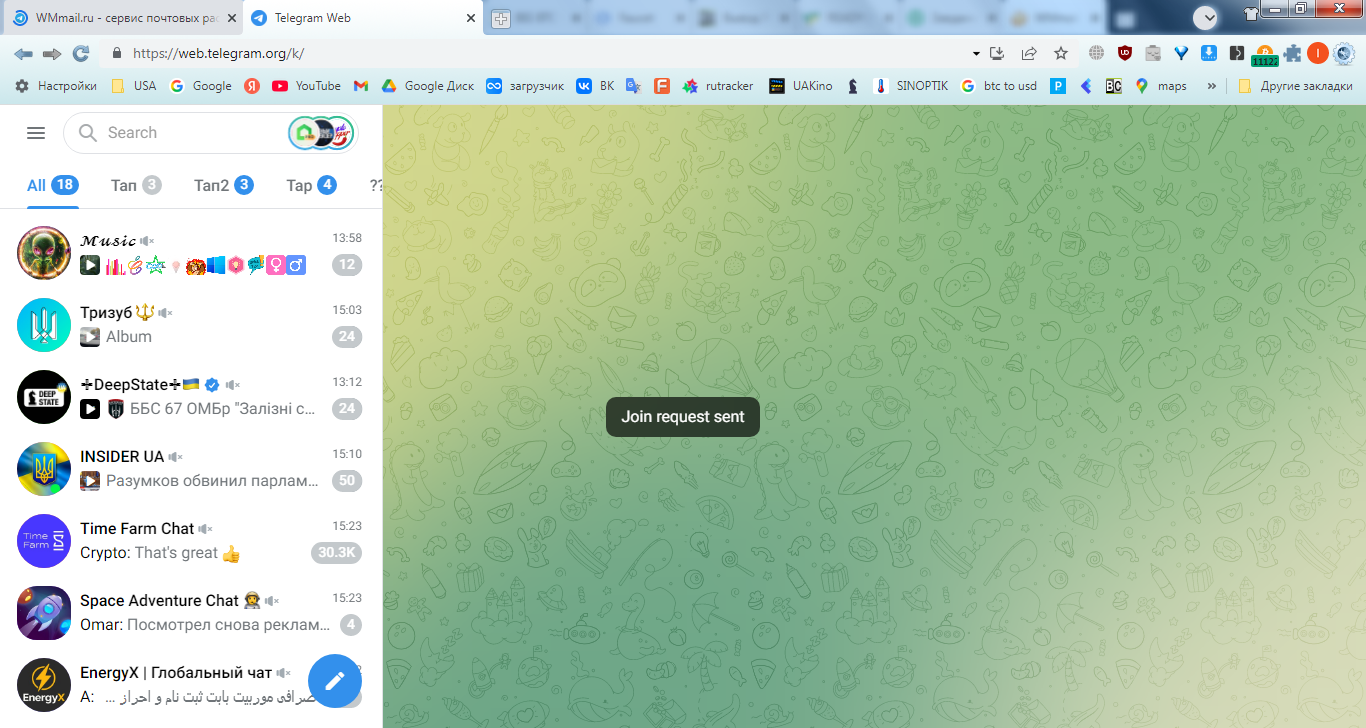
Task: Open the orange profile avatar
Action: pos(1317,53)
